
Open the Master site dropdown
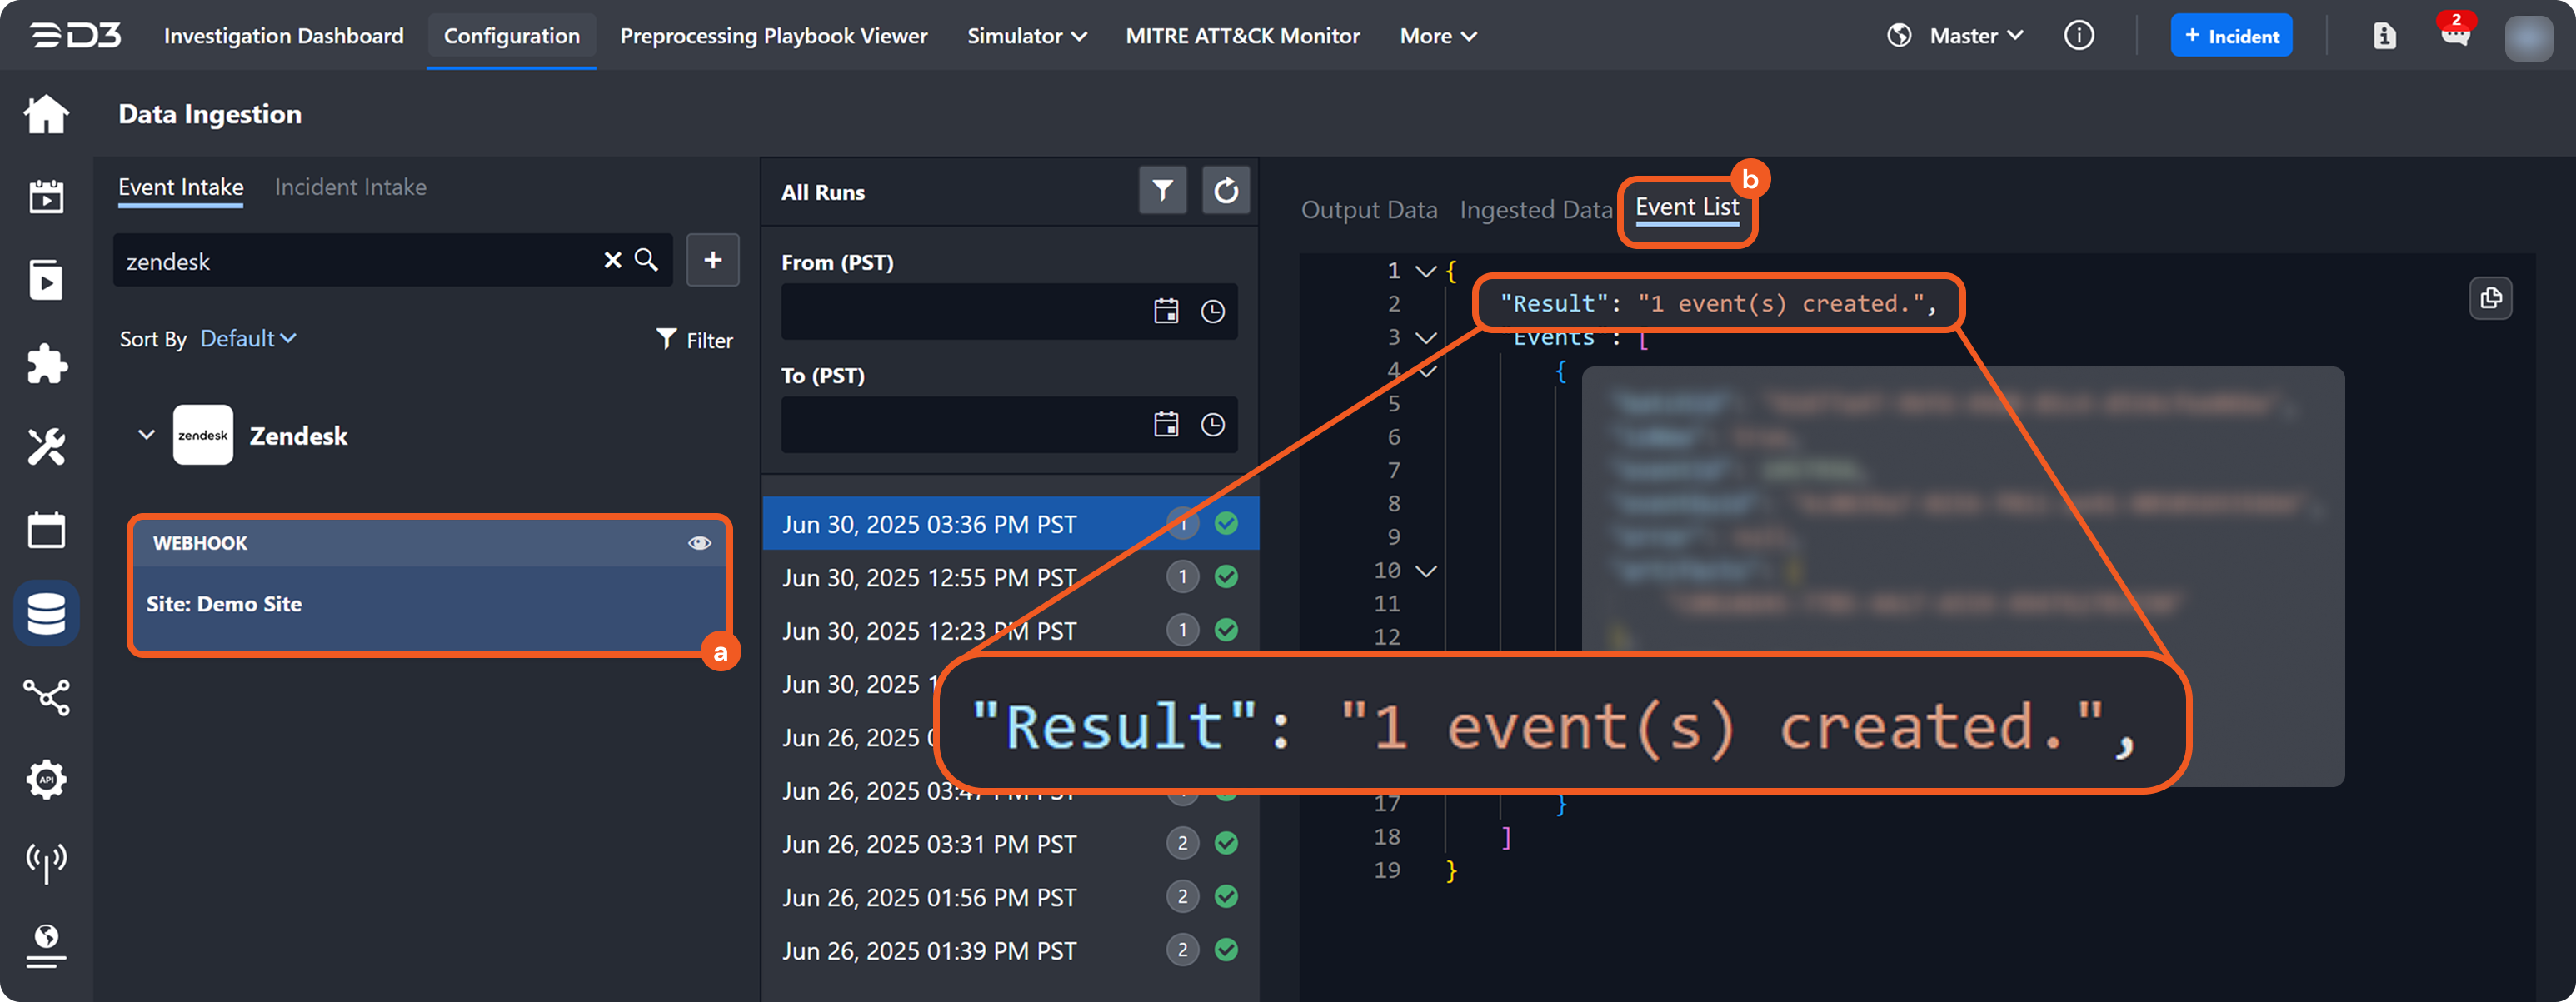(1976, 36)
